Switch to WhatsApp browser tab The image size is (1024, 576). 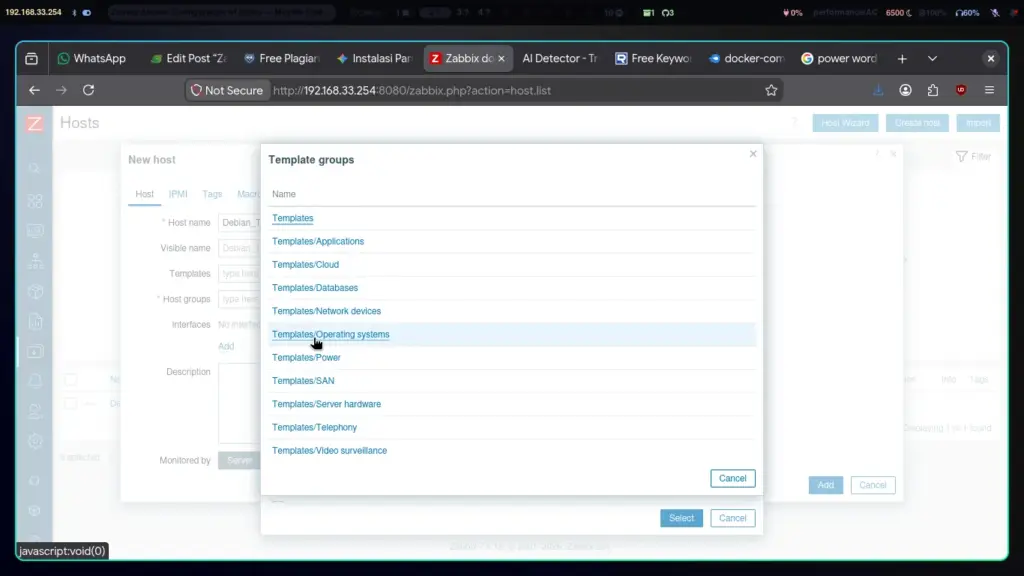tap(92, 59)
